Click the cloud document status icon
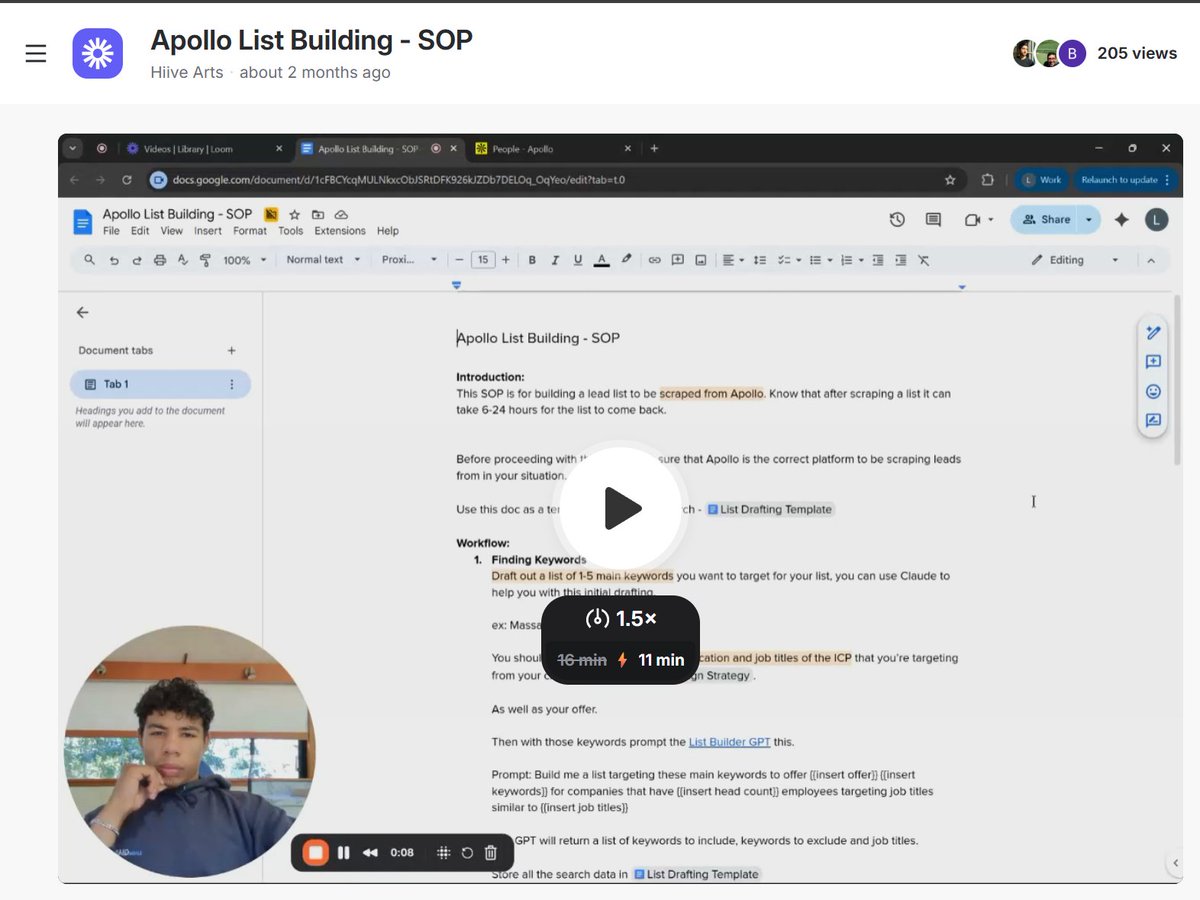The height and width of the screenshot is (900, 1200). [341, 215]
